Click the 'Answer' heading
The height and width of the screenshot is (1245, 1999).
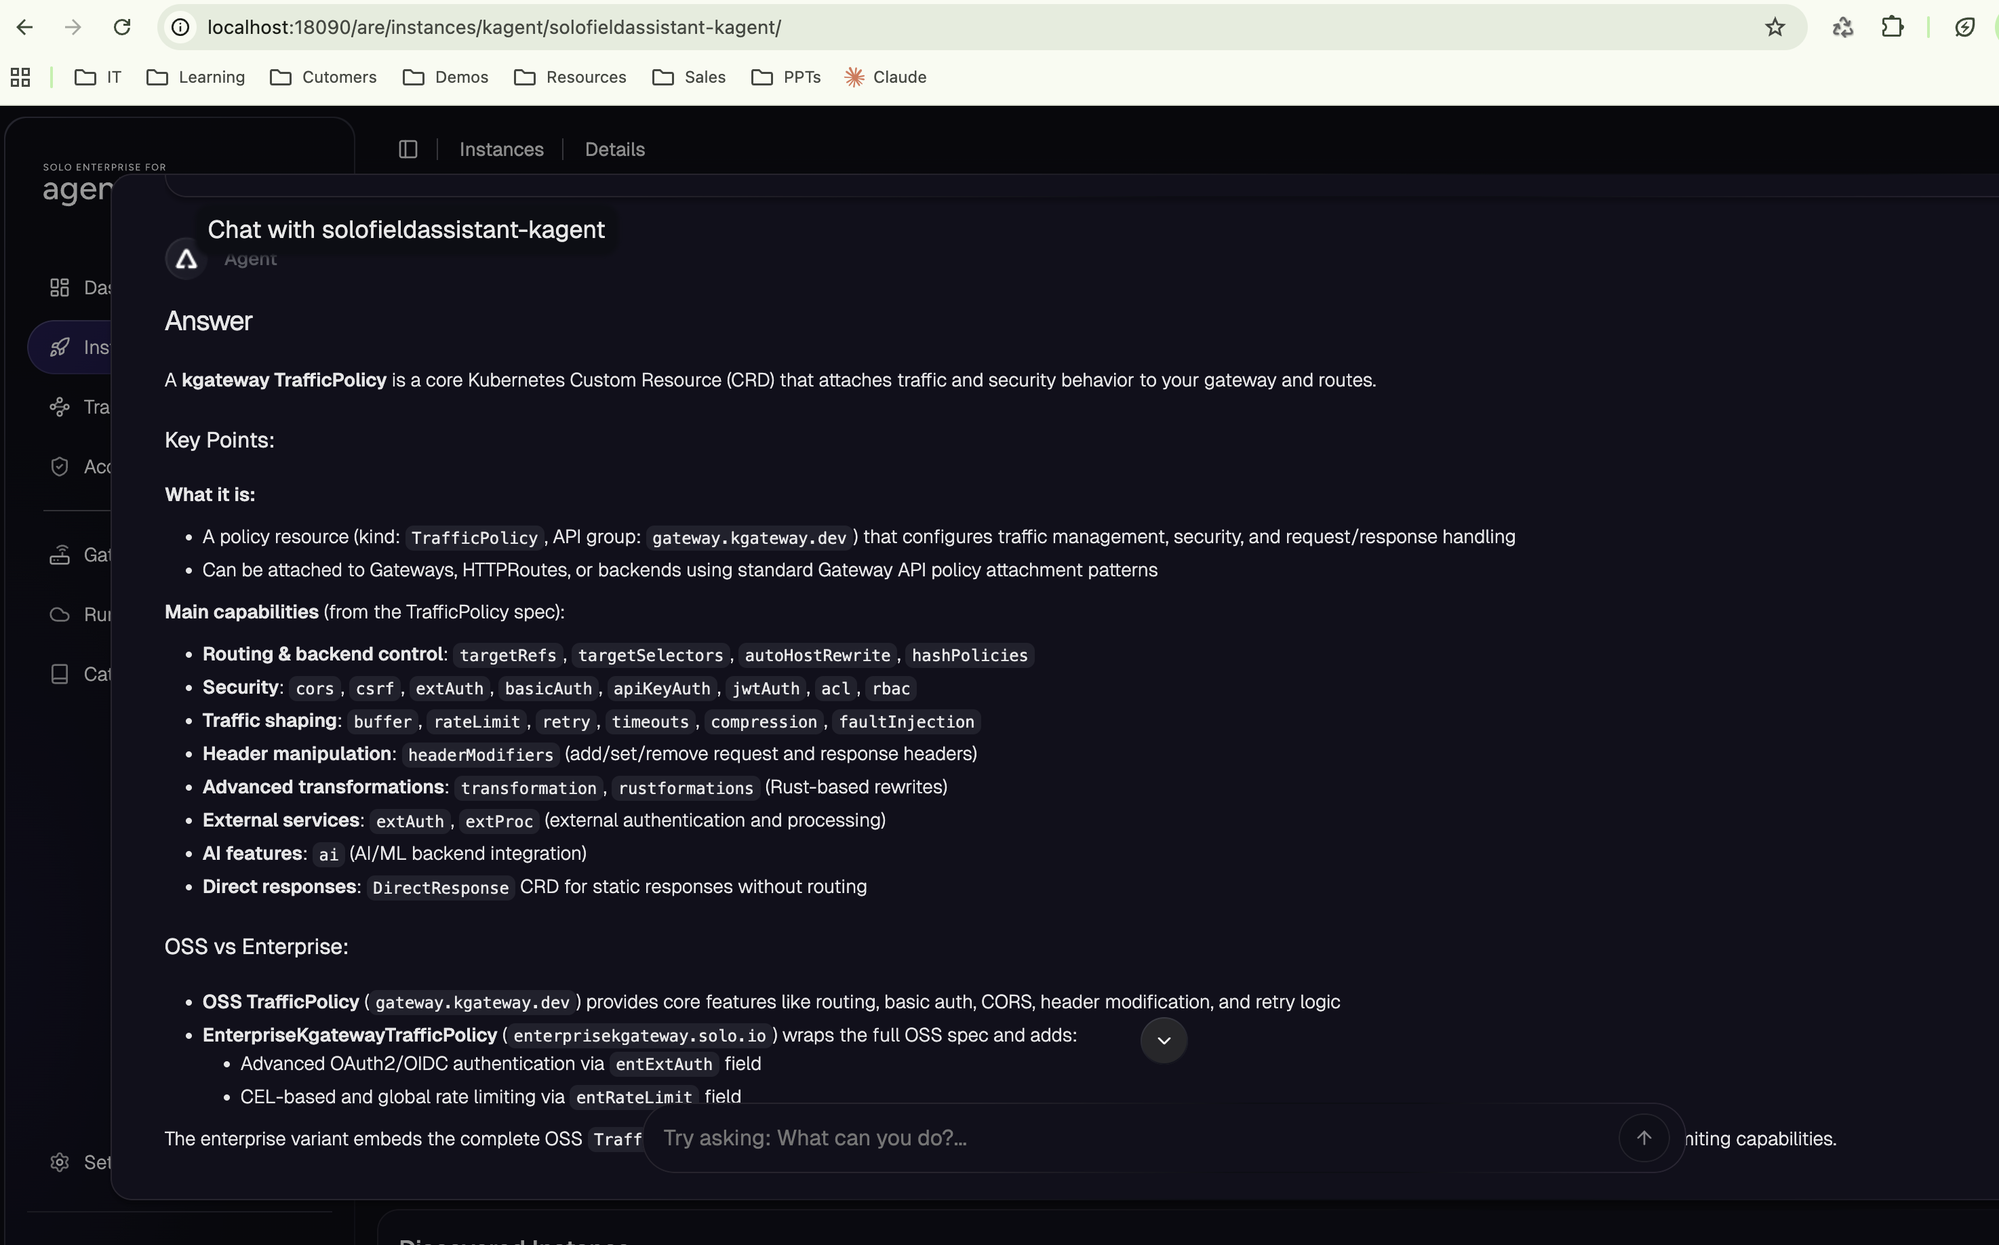[208, 321]
